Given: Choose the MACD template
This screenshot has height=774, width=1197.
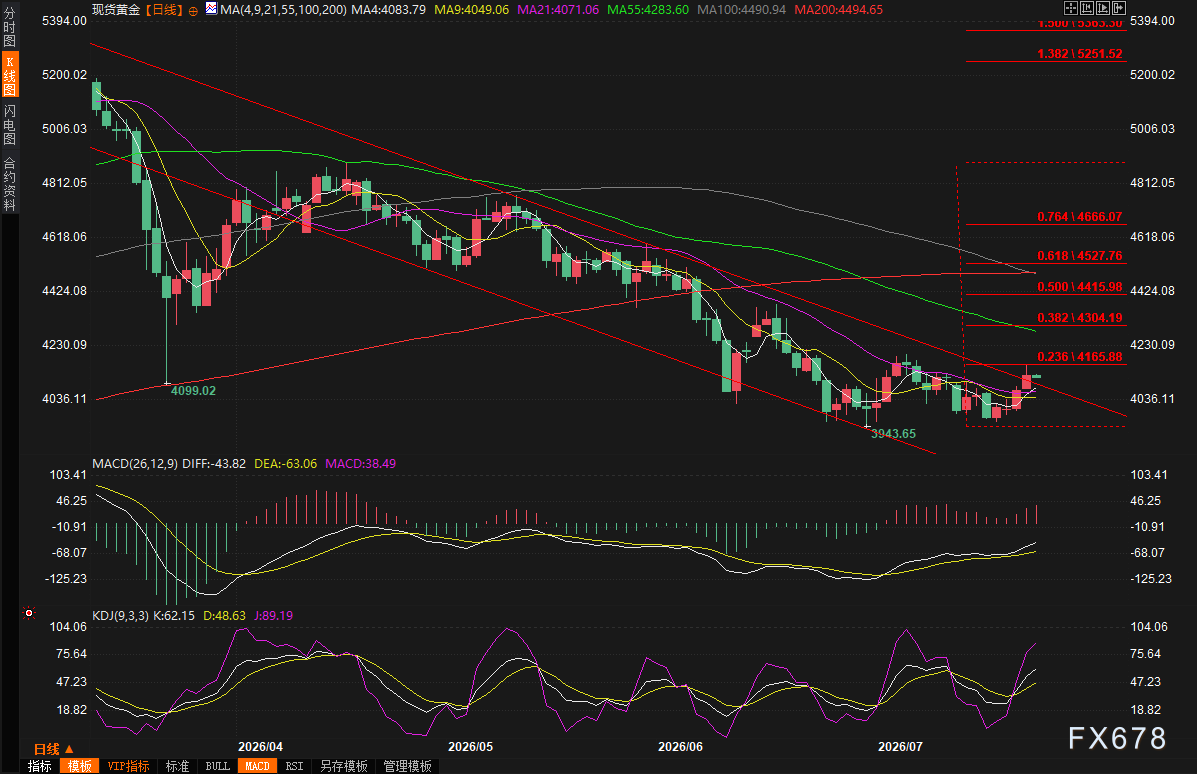Looking at the screenshot, I should (x=257, y=766).
